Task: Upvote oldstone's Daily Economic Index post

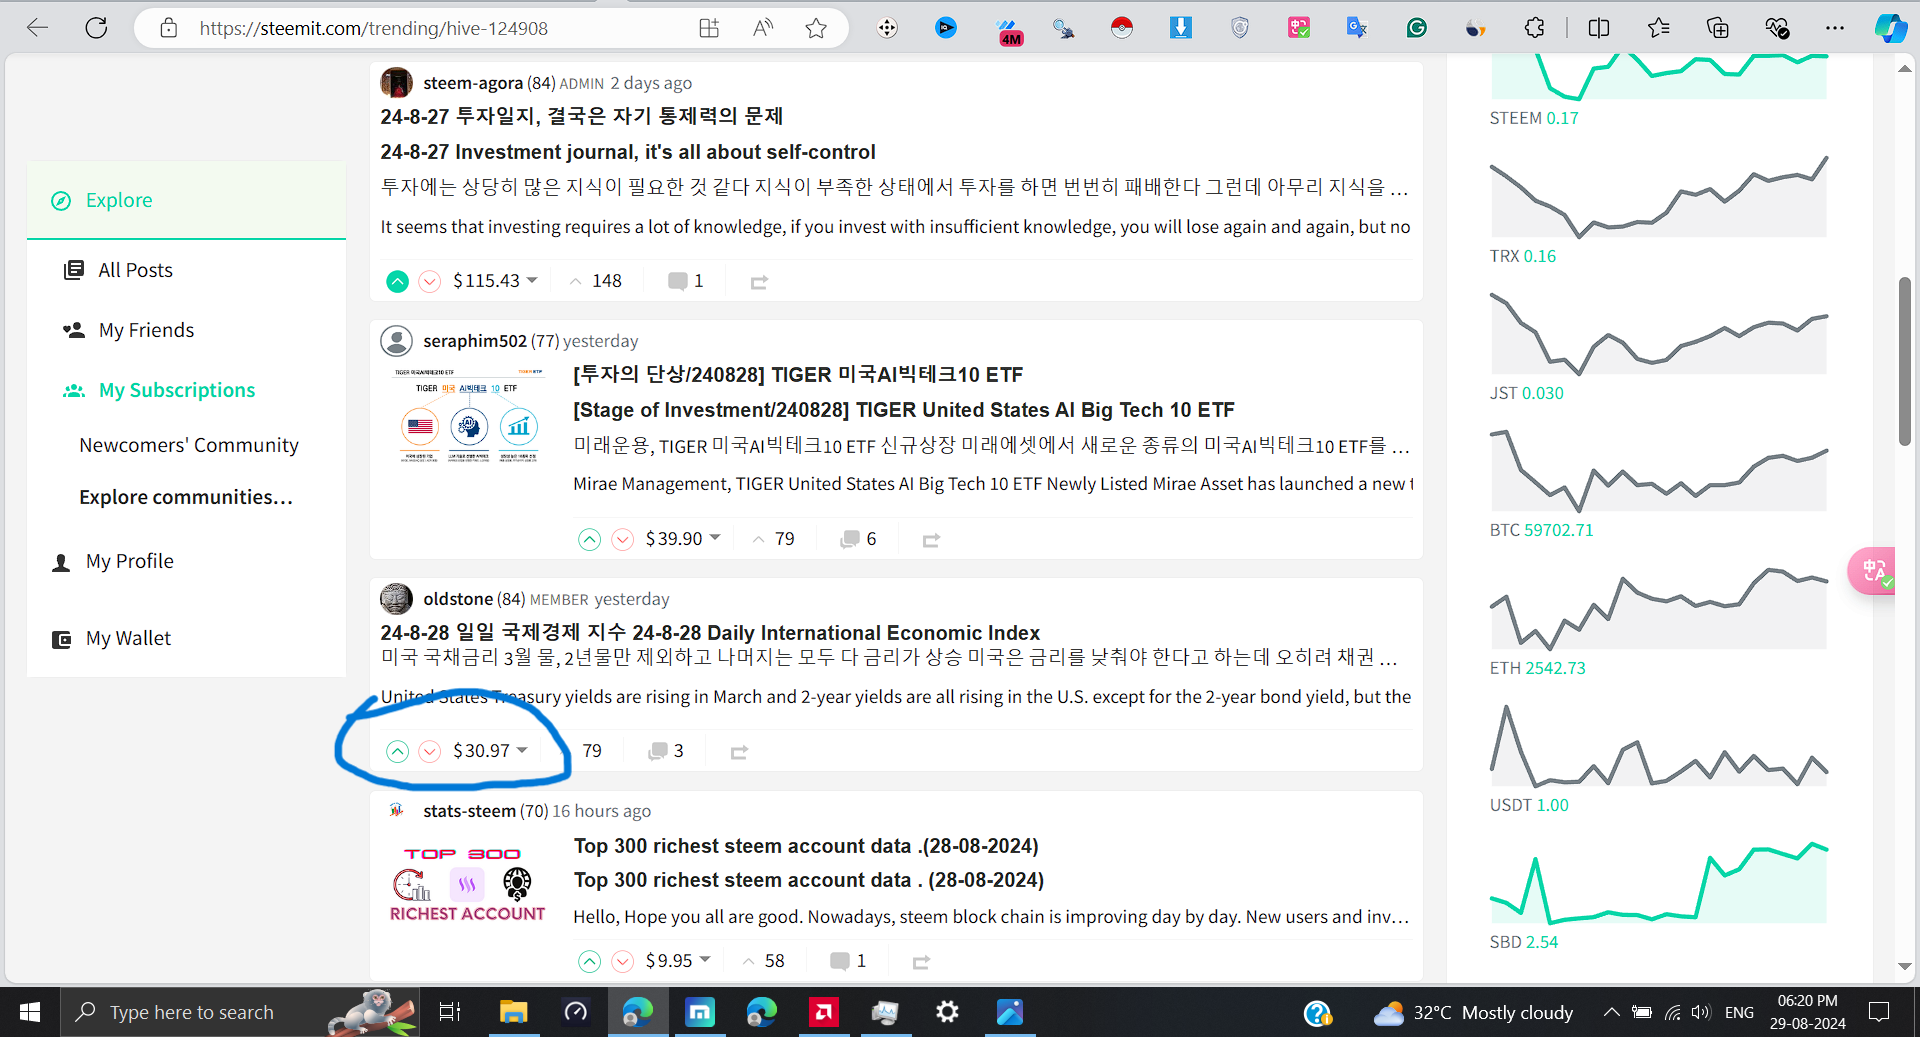Action: point(397,751)
